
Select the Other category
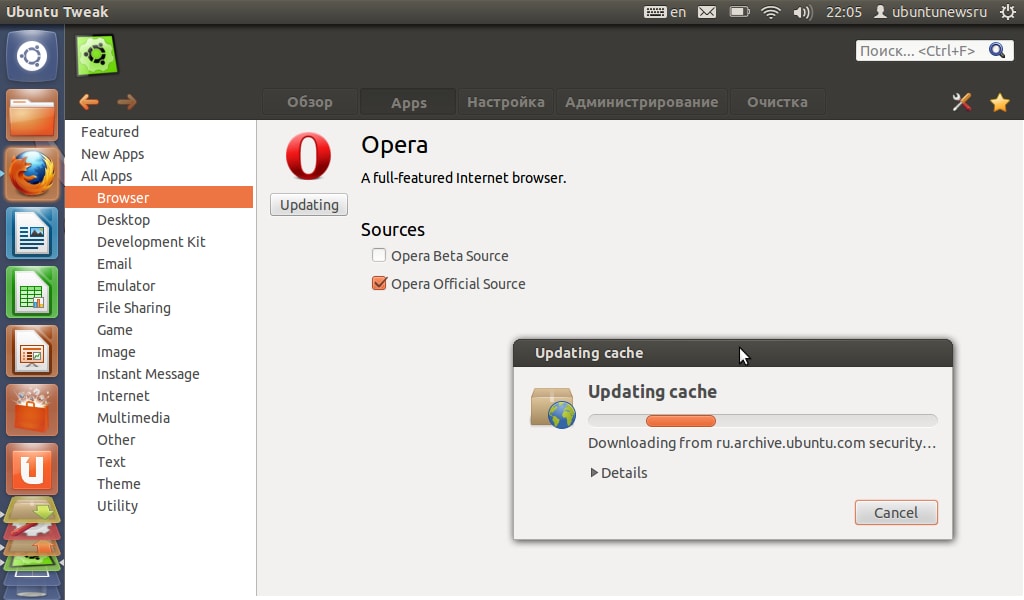click(159, 440)
